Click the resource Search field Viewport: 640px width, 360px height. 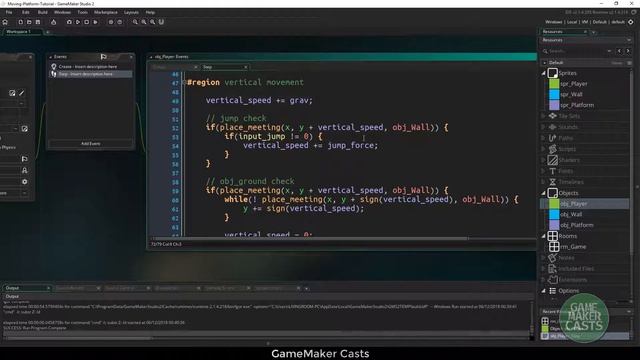coord(577,51)
